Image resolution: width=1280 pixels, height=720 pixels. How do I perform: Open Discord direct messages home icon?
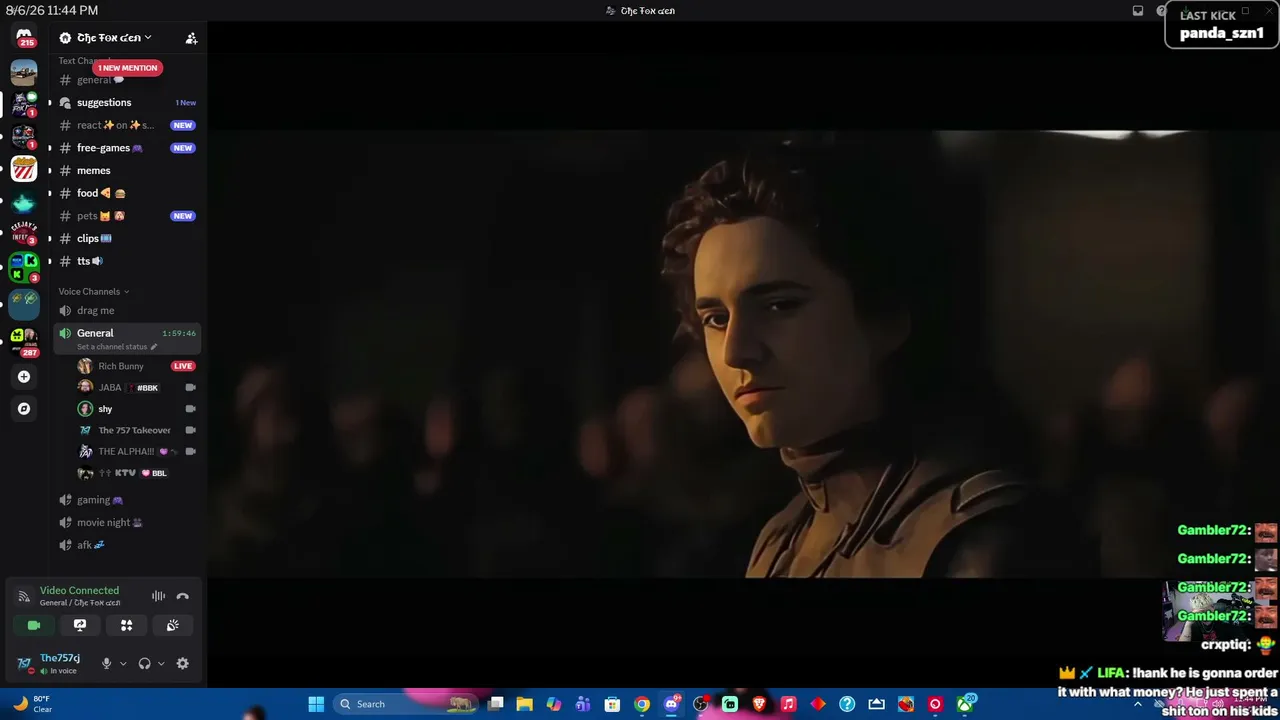tap(24, 37)
